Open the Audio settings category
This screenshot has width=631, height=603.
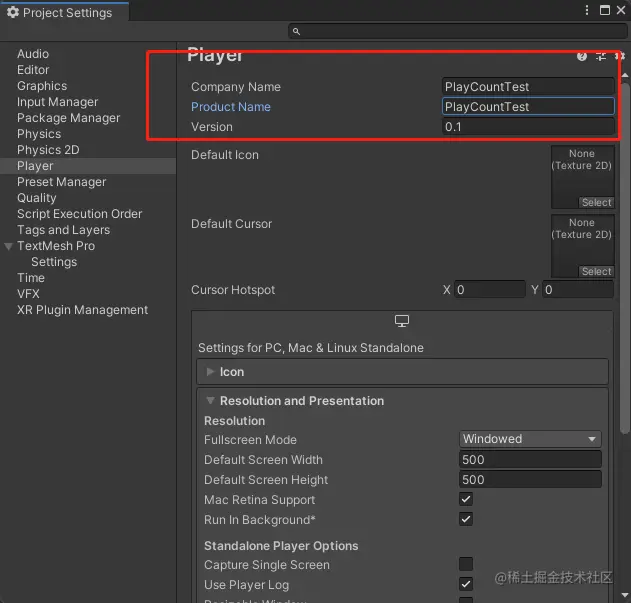click(33, 54)
